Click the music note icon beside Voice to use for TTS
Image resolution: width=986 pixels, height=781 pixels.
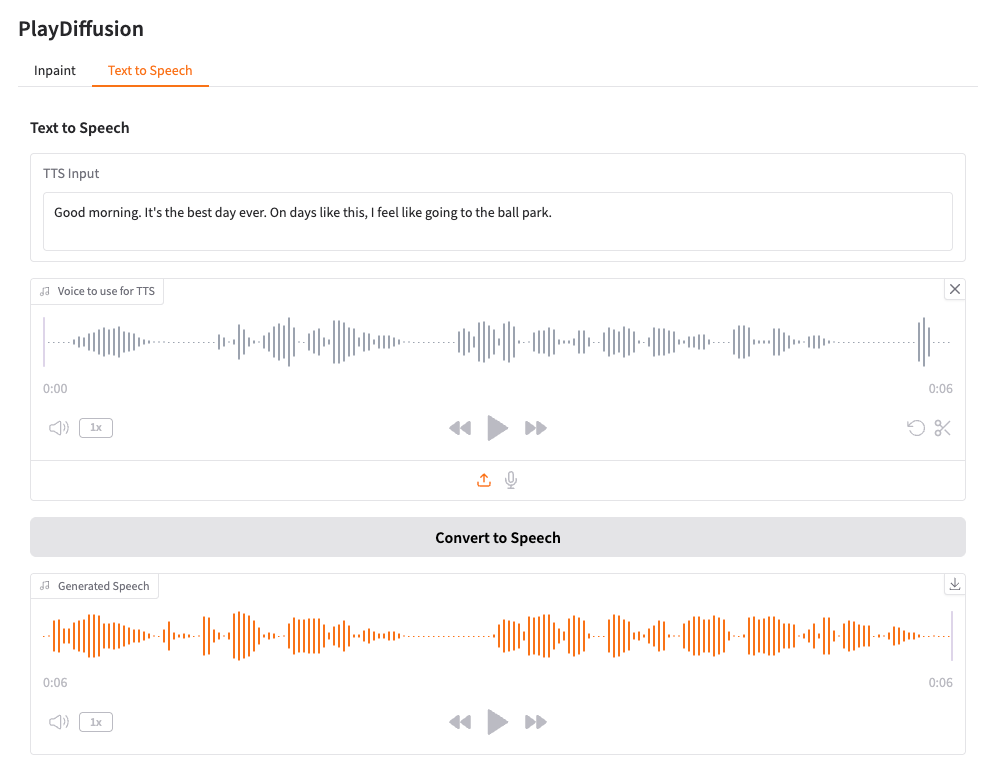click(x=45, y=291)
